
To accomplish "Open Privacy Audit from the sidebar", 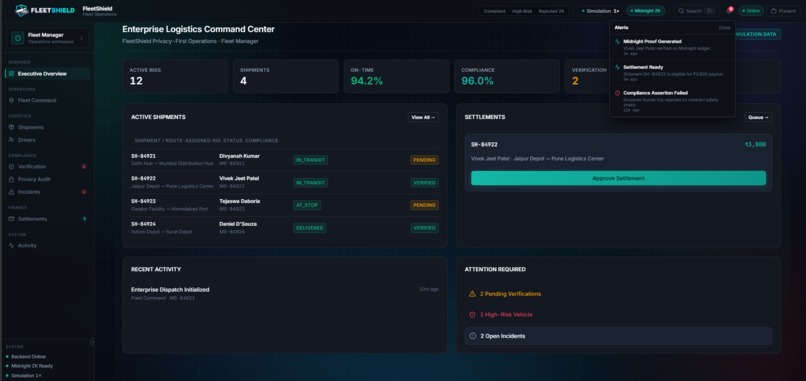I will coord(48,179).
